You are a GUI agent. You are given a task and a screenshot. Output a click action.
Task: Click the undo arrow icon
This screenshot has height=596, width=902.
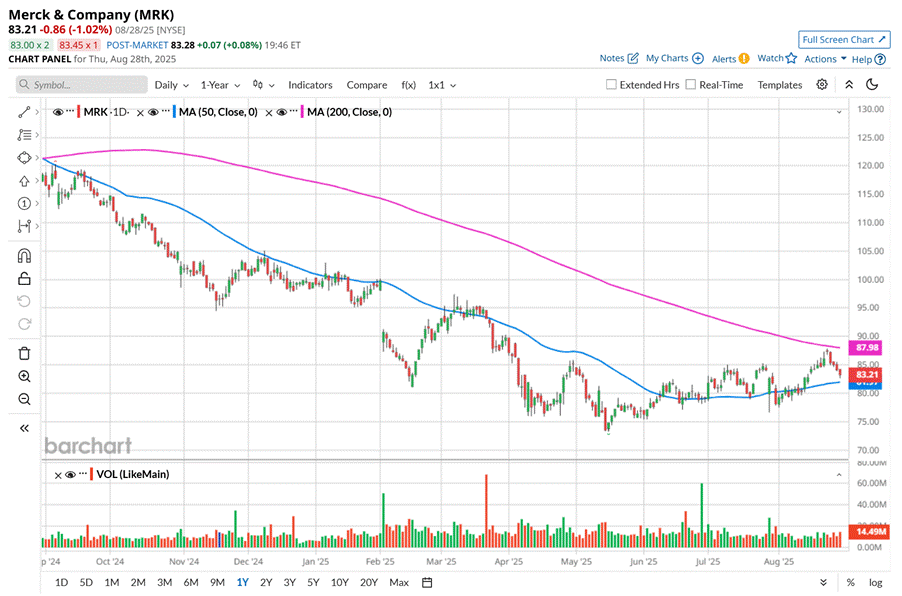pos(24,301)
